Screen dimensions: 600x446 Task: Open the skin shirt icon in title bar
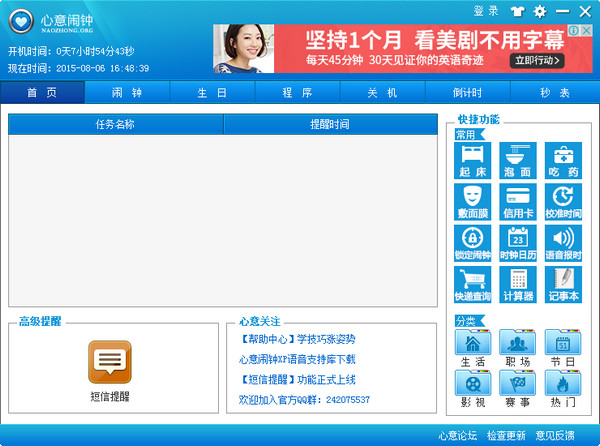(517, 11)
